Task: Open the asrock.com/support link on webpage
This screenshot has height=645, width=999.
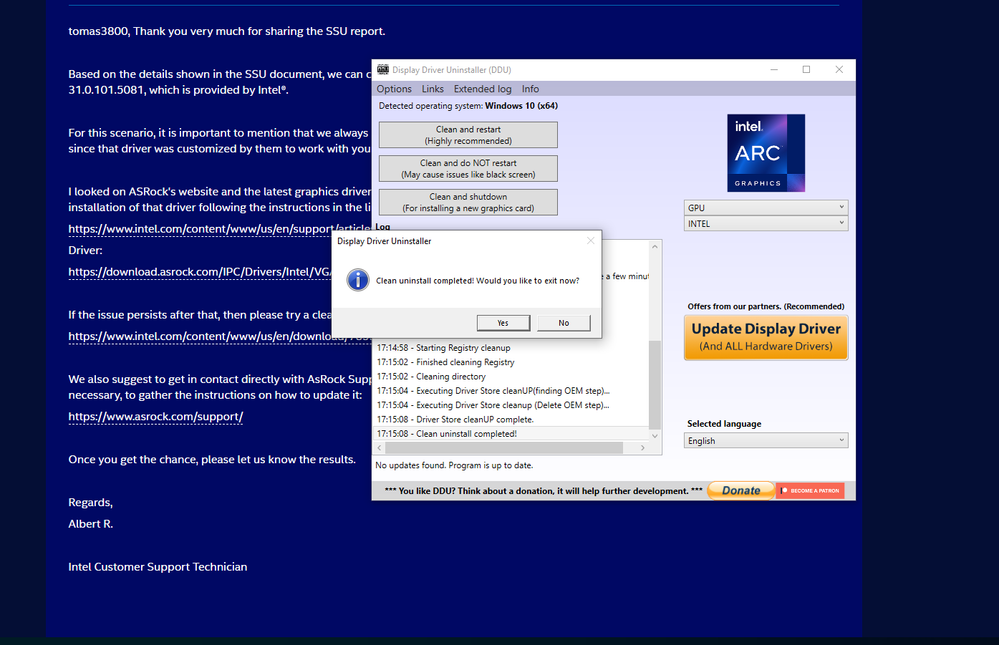Action: [x=155, y=417]
